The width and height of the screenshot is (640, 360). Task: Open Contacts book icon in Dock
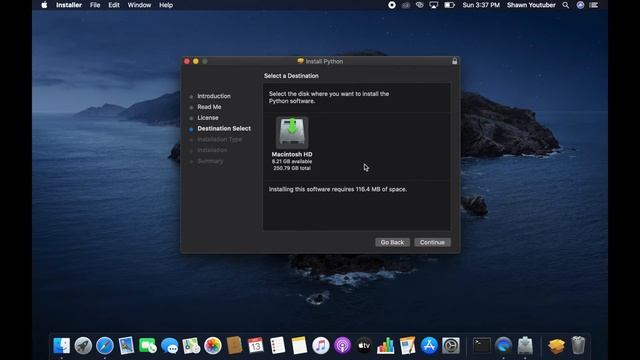click(234, 346)
